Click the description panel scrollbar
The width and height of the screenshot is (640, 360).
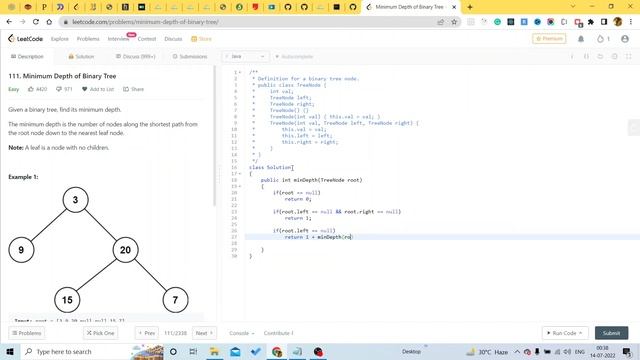tap(214, 137)
